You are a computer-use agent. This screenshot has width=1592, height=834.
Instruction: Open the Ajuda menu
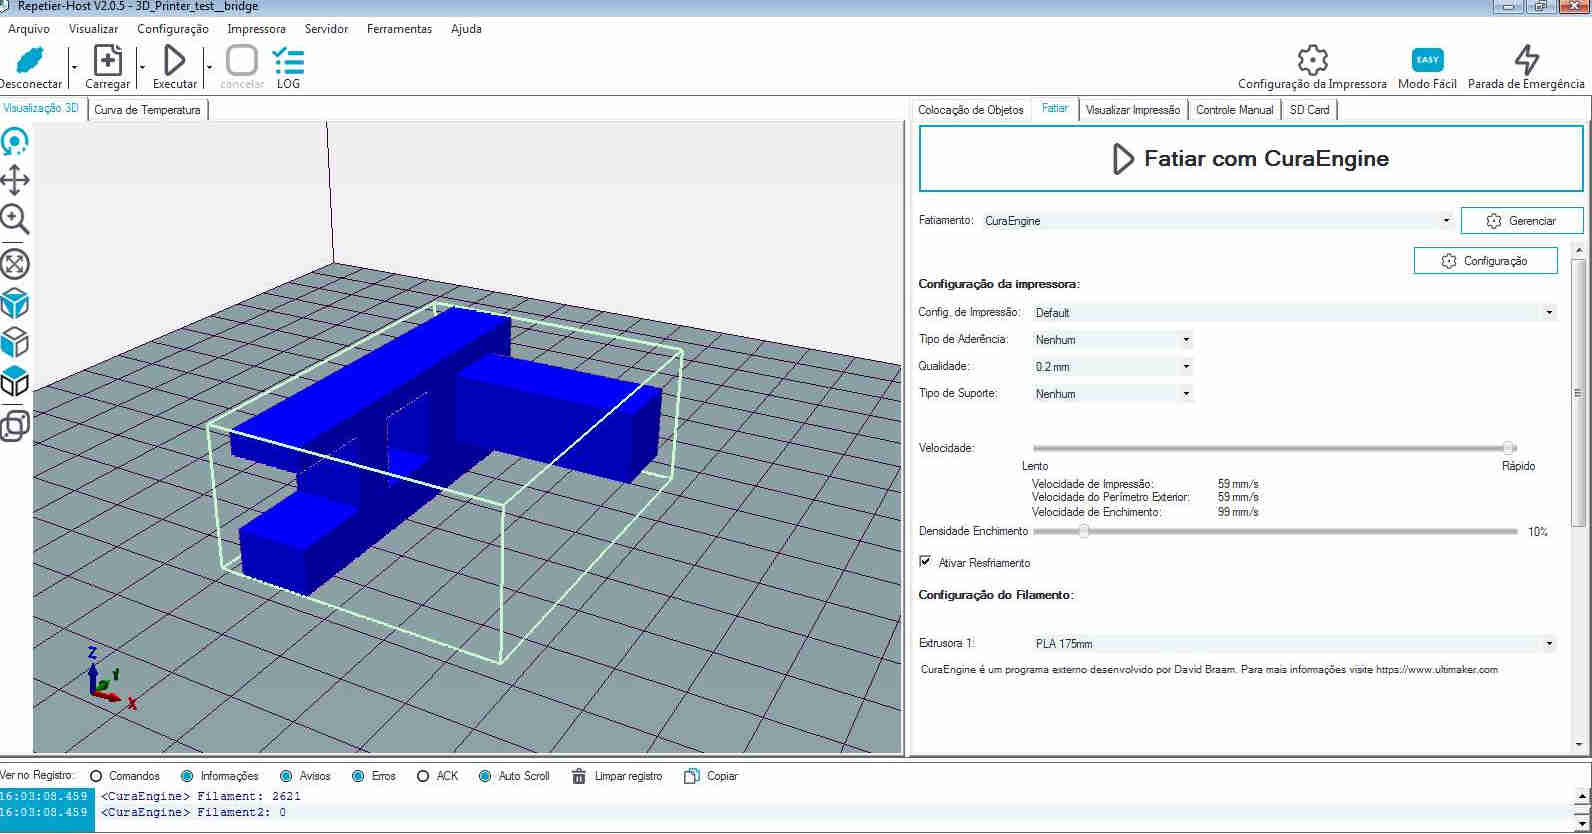[466, 29]
